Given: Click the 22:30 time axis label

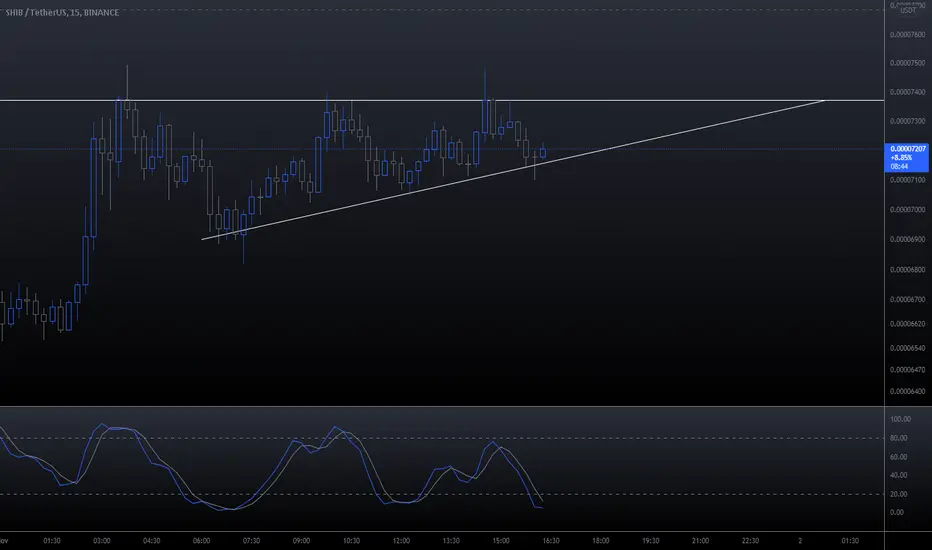Looking at the screenshot, I should (x=751, y=541).
